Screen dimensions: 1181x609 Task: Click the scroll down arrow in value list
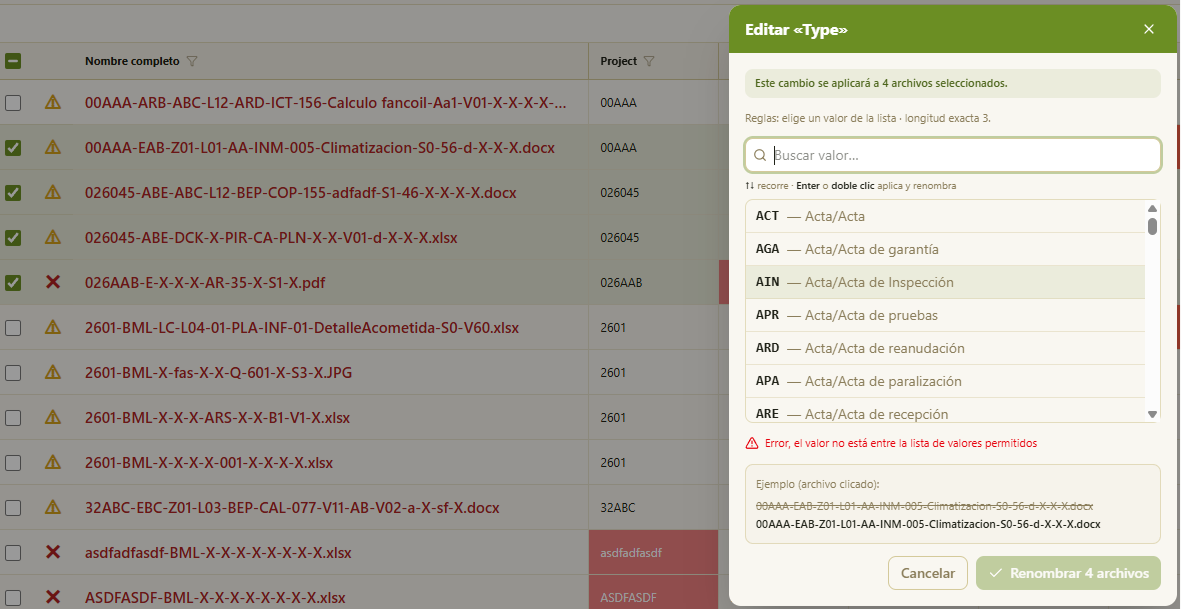point(1152,414)
